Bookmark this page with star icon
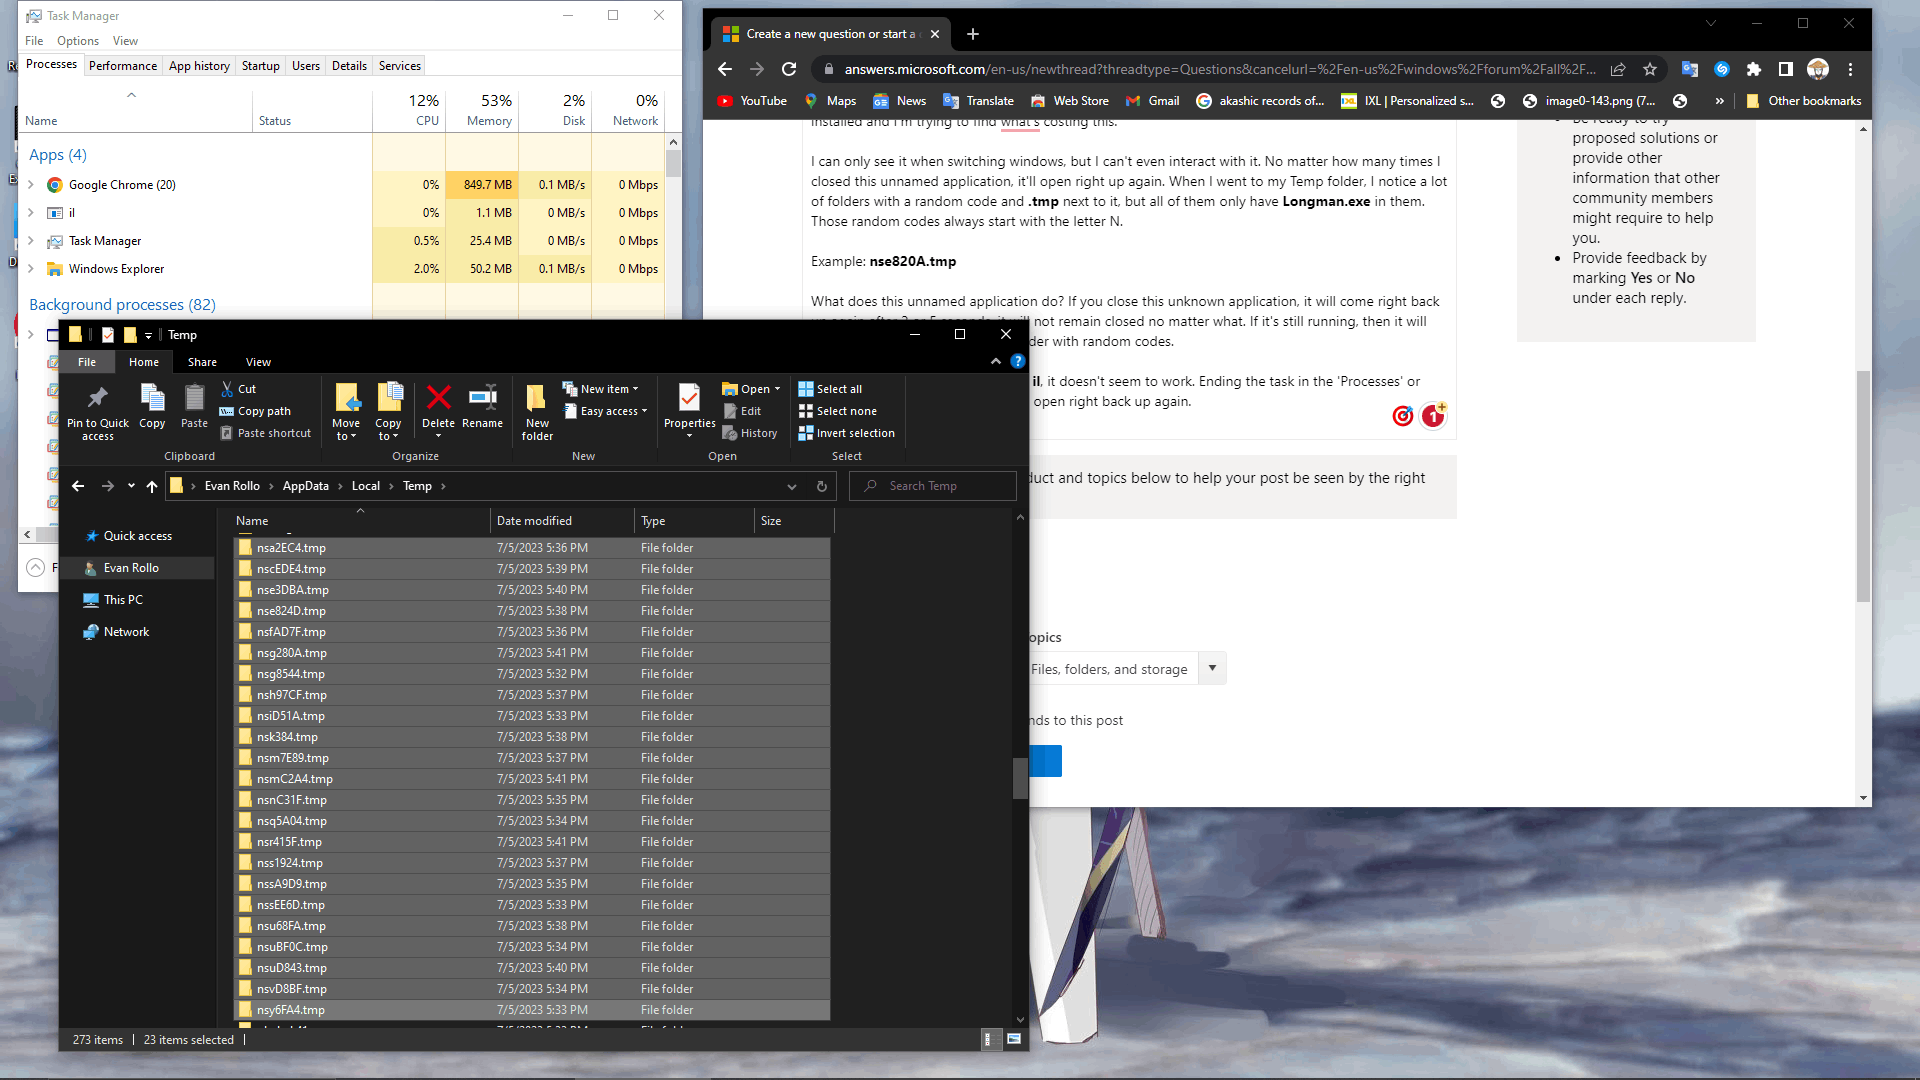This screenshot has height=1080, width=1920. point(1650,69)
